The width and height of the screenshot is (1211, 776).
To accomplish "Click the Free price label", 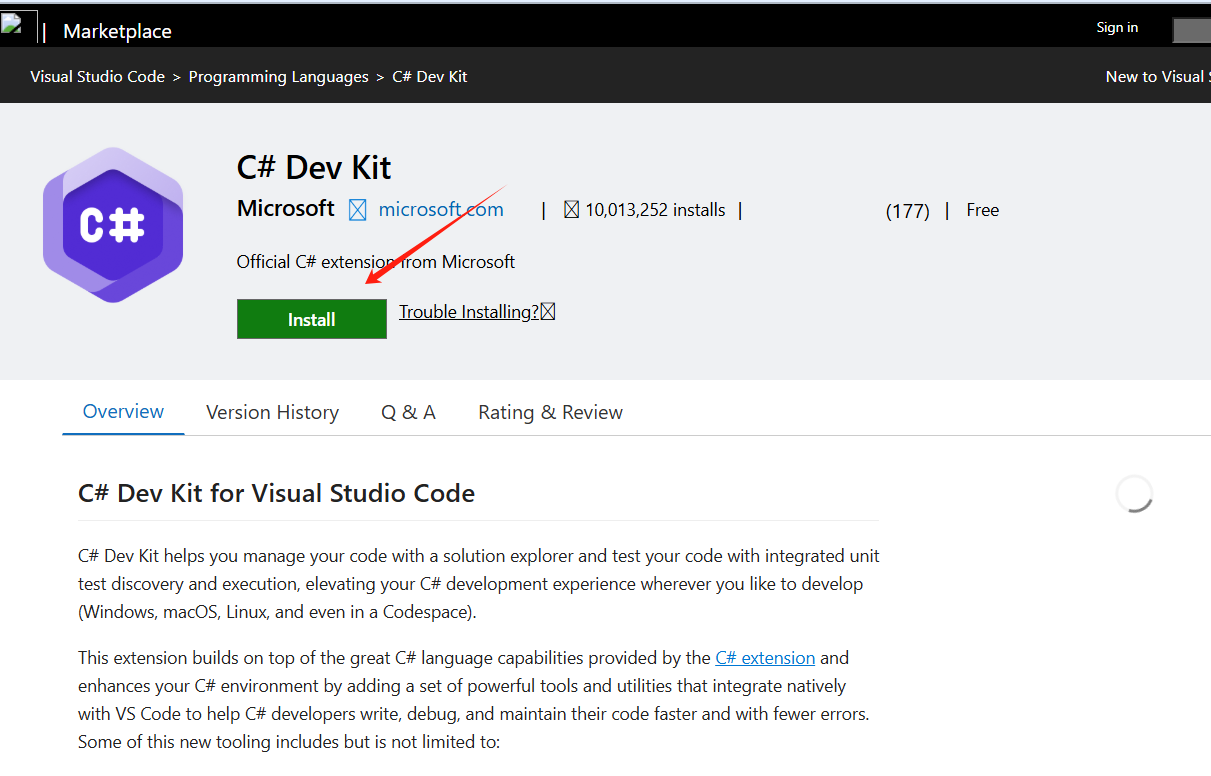I will [x=983, y=210].
